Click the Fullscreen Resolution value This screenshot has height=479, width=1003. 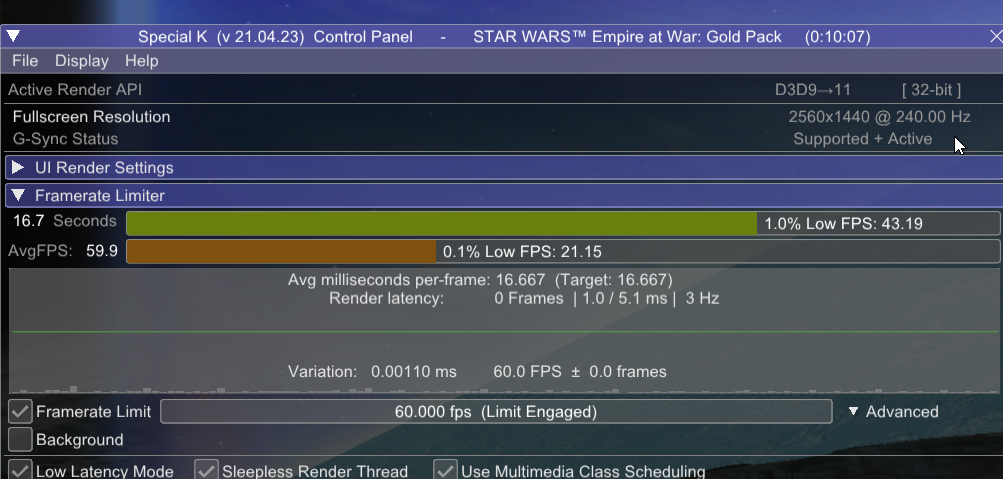pos(880,117)
